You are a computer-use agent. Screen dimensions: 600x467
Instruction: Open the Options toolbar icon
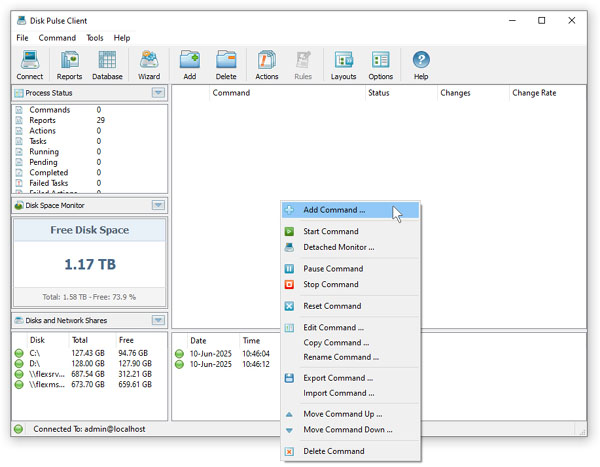[x=380, y=65]
